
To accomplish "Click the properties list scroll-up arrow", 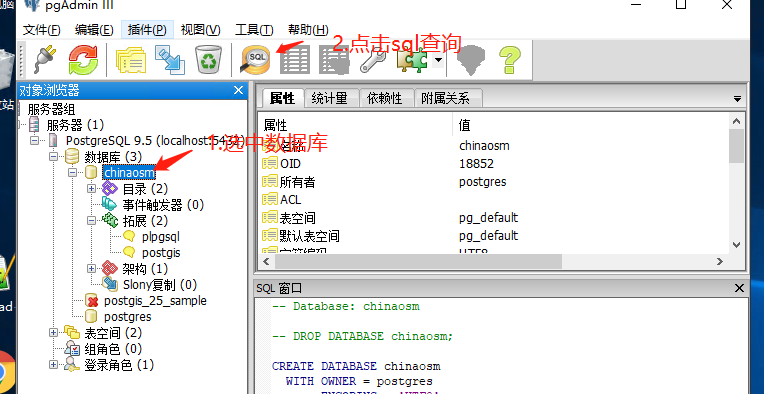I will tap(736, 121).
